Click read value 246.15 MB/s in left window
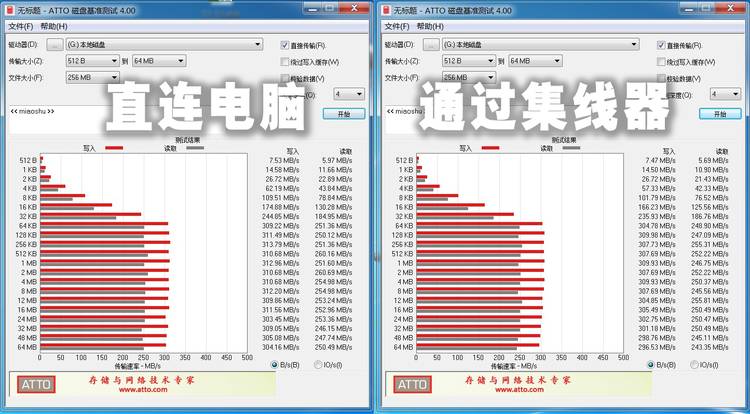This screenshot has width=750, height=414. click(333, 328)
